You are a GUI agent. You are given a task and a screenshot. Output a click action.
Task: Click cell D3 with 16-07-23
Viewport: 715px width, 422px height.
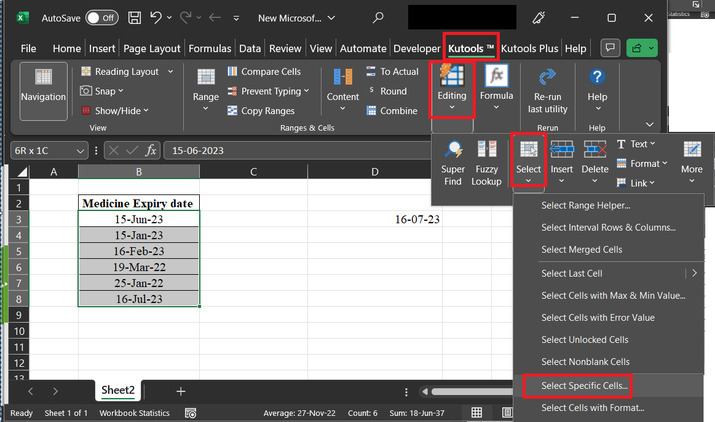(x=375, y=219)
